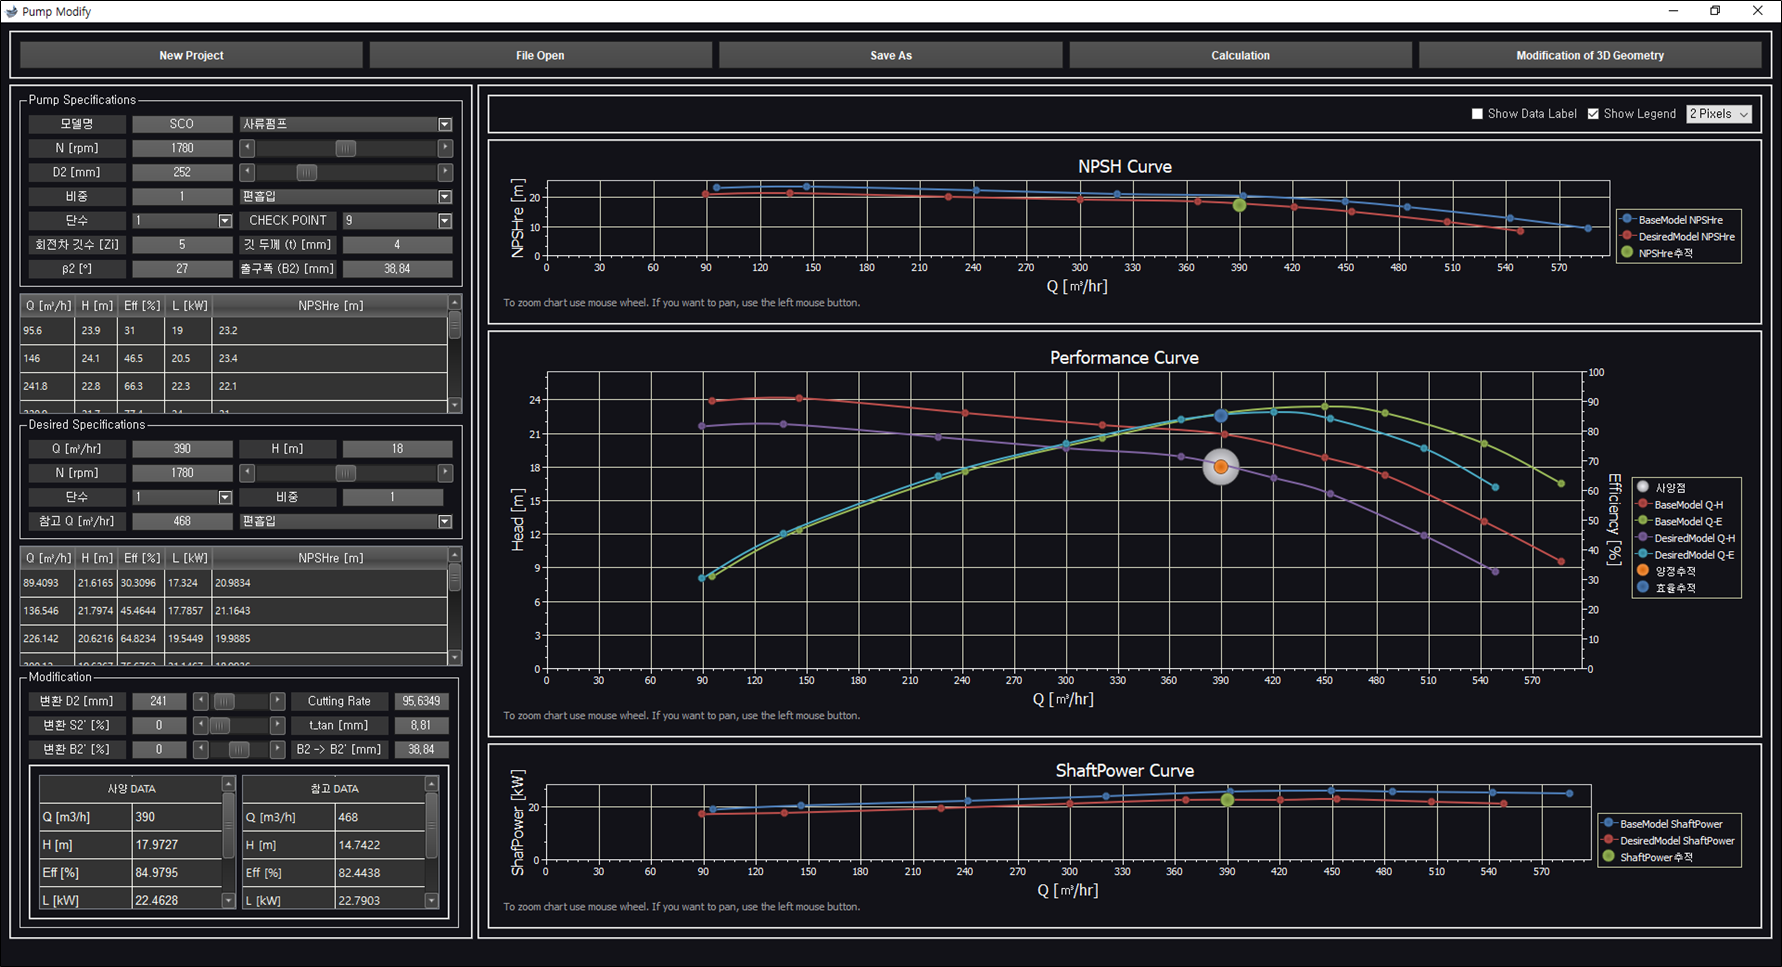Click orange 양정추적 legend marker

click(x=1642, y=571)
